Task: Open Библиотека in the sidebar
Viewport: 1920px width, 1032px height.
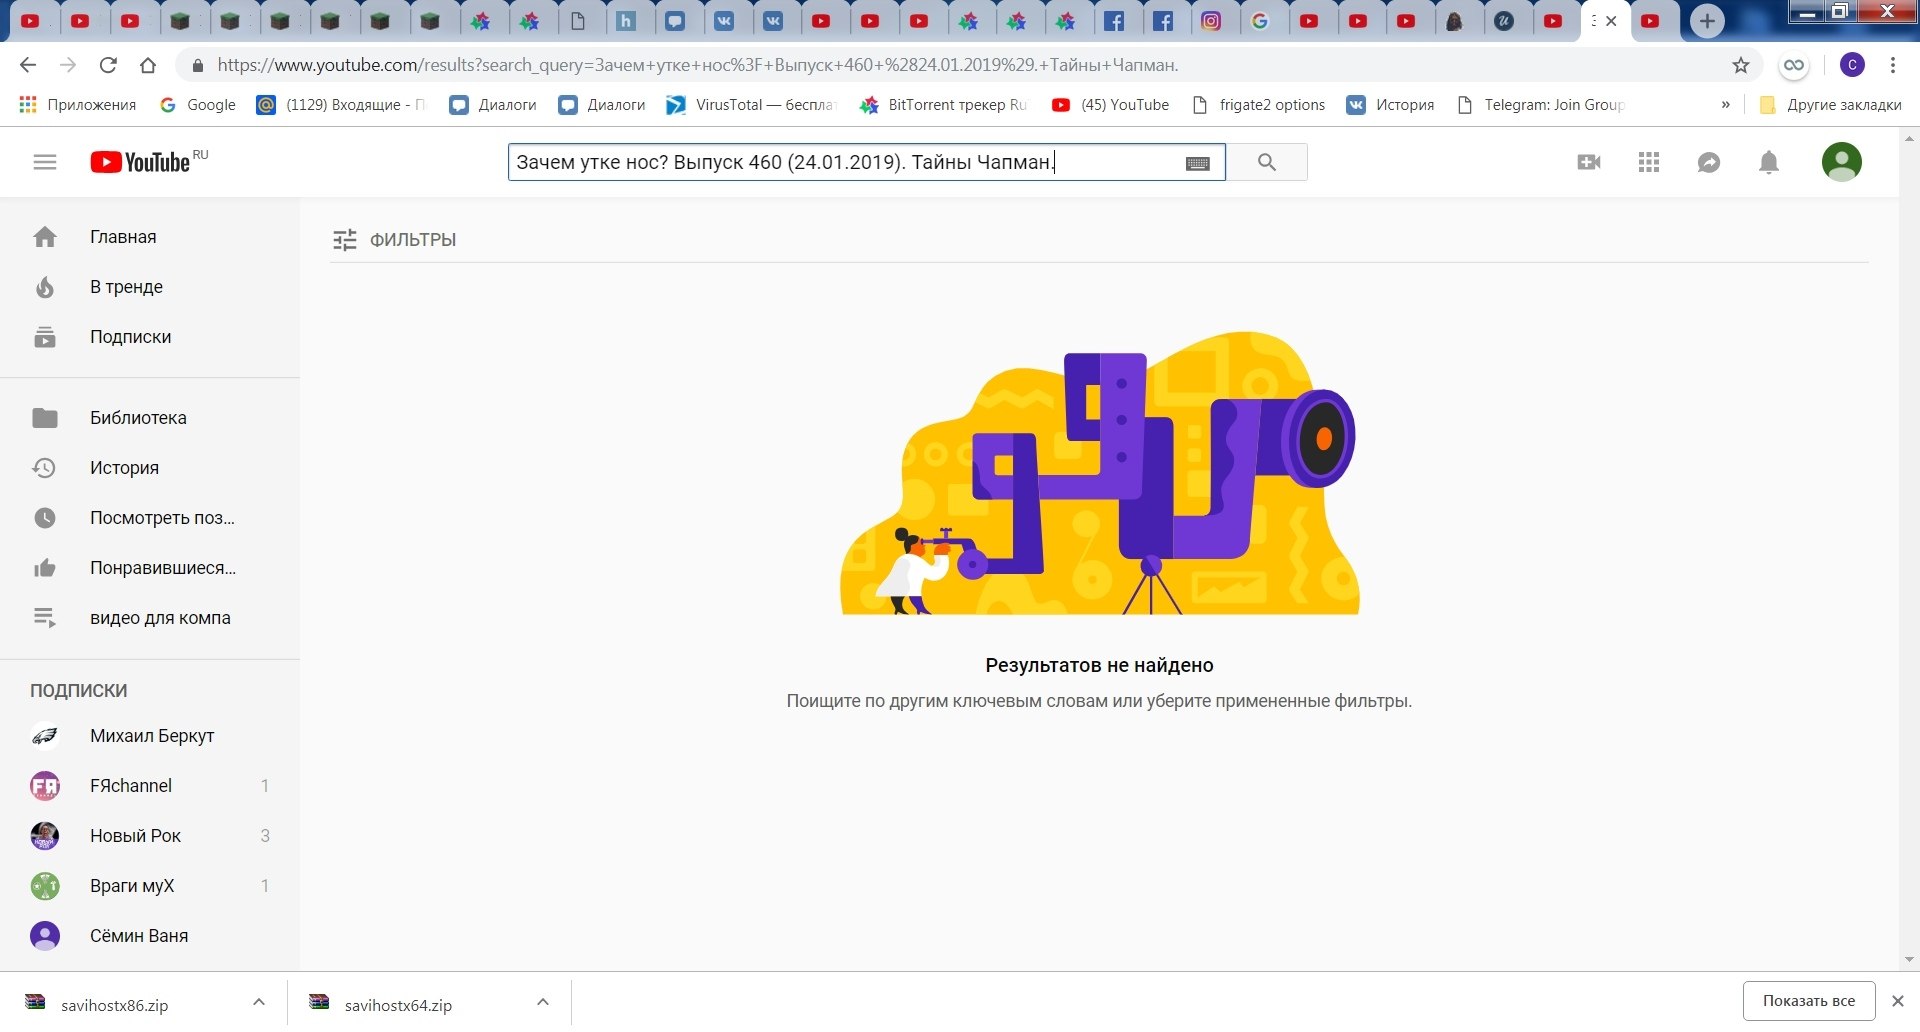Action: (x=150, y=418)
